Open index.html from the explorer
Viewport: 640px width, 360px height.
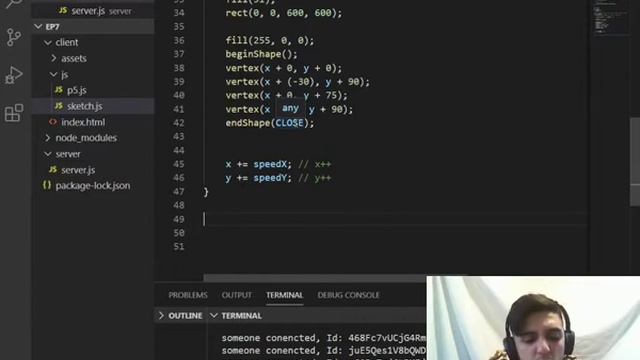tap(83, 122)
